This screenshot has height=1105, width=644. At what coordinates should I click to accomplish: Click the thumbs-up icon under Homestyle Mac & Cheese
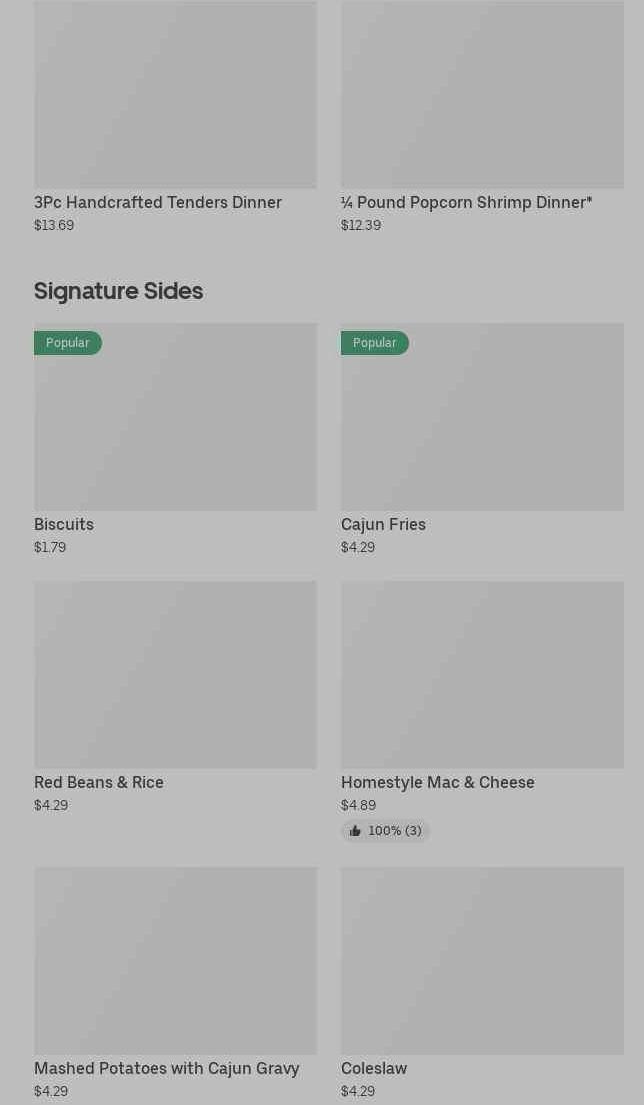click(355, 831)
